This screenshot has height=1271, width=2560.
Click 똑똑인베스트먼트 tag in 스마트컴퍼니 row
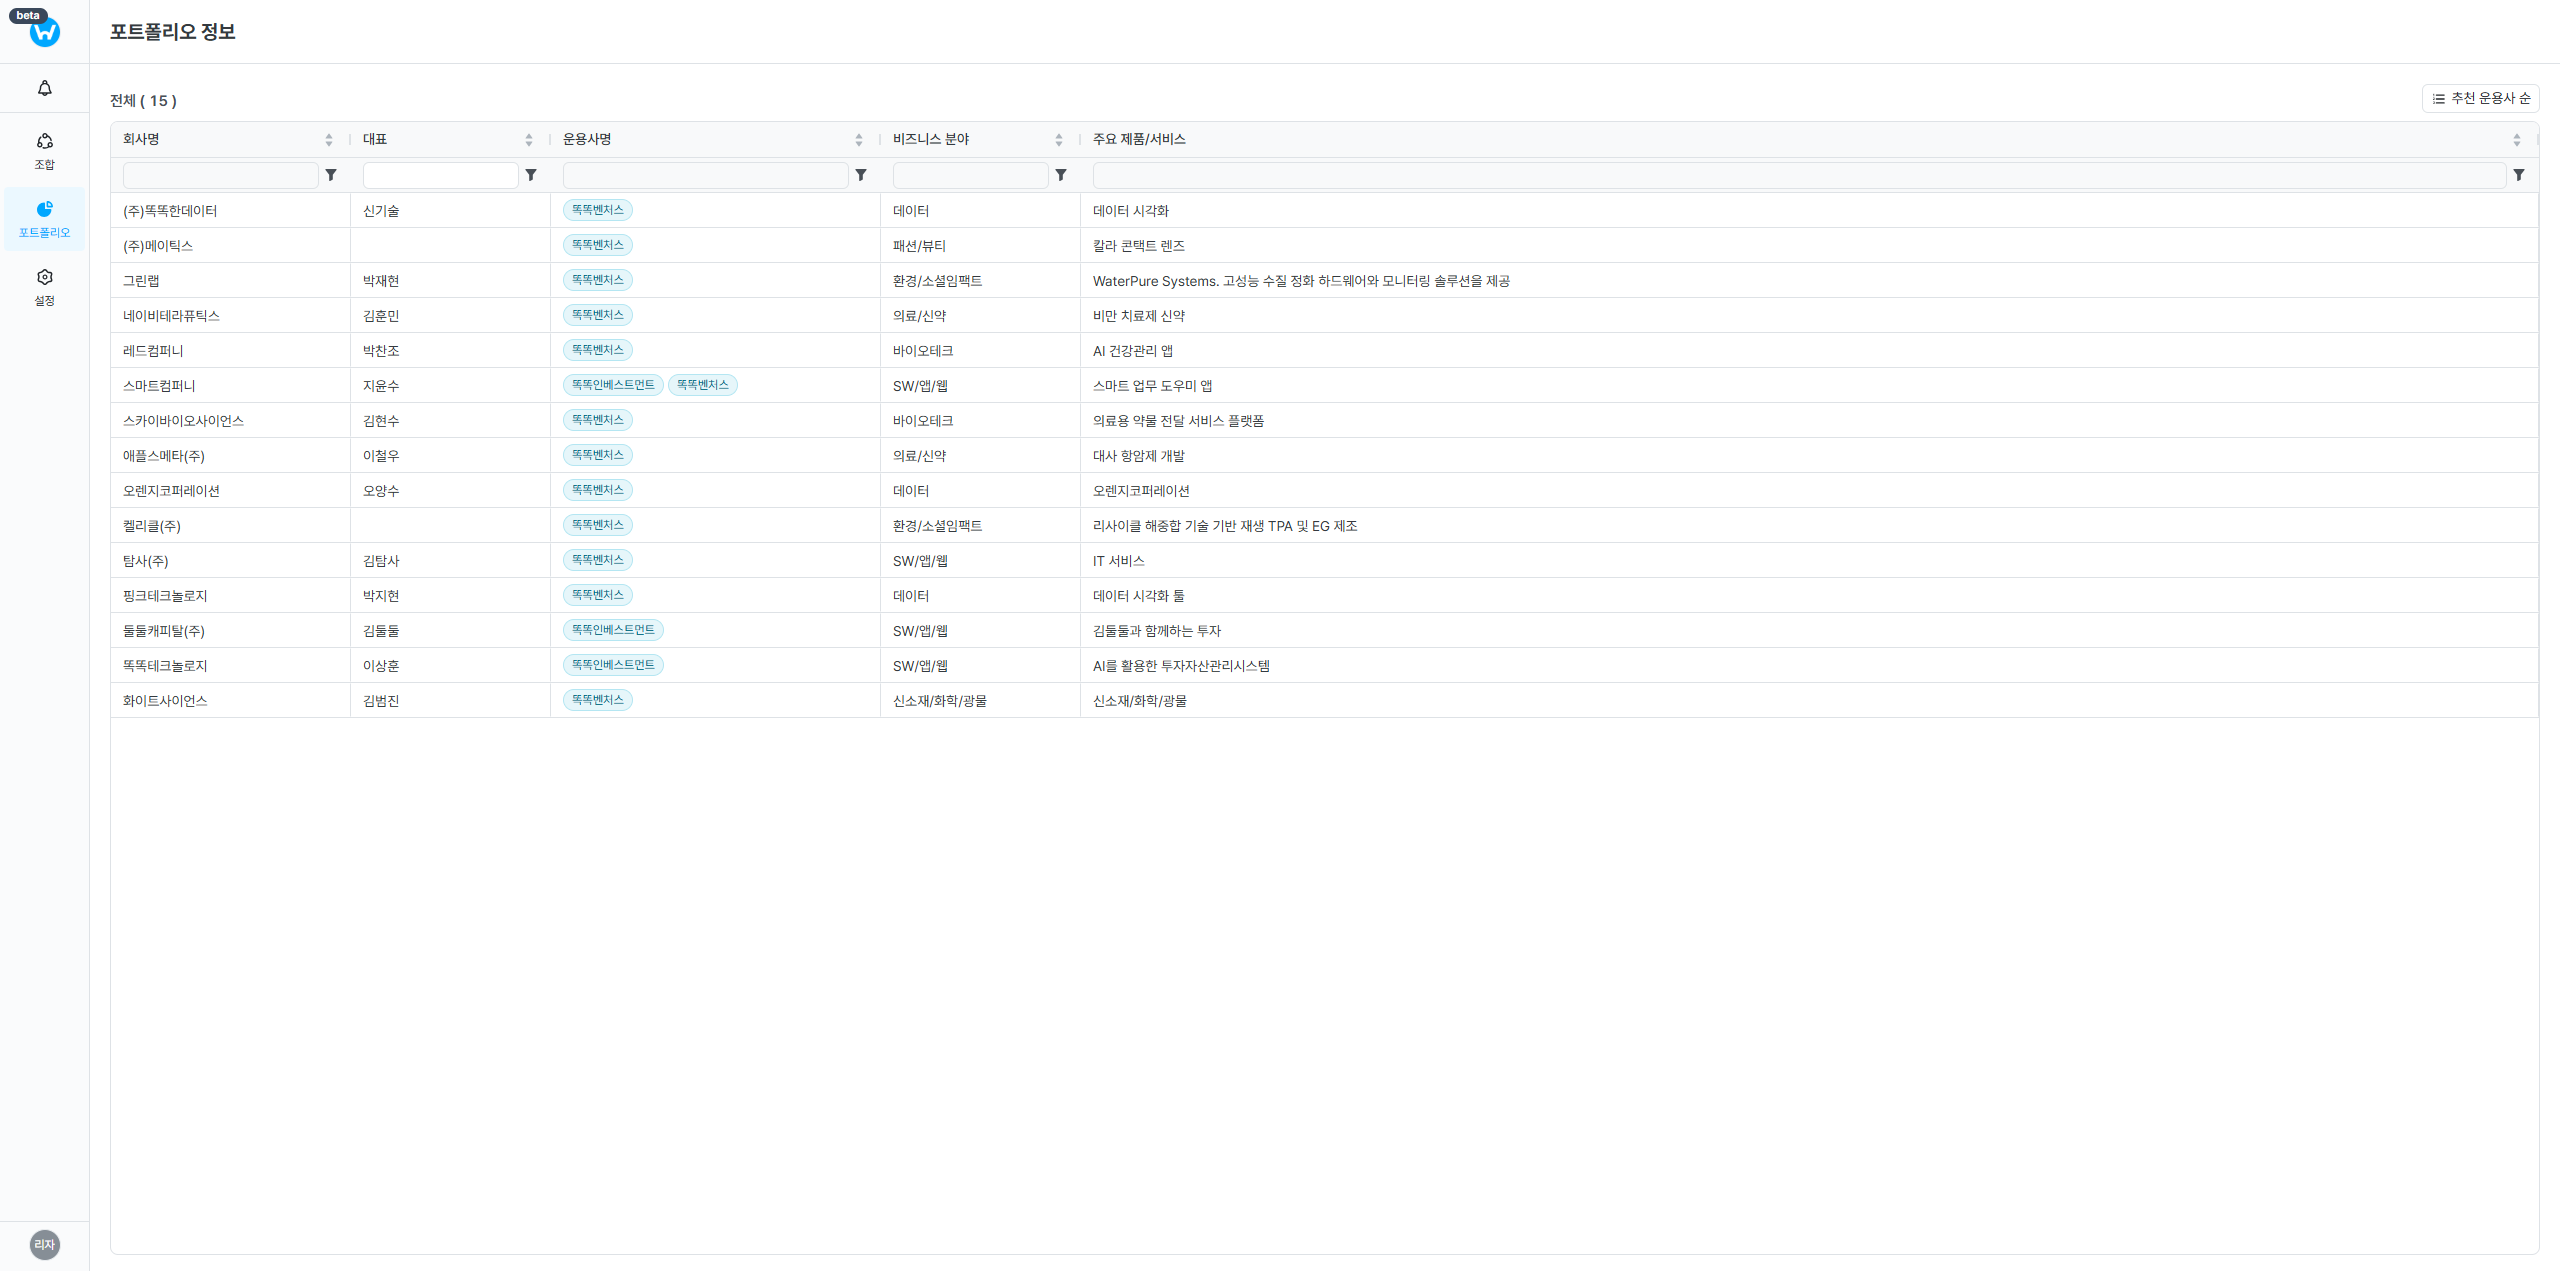coord(612,385)
